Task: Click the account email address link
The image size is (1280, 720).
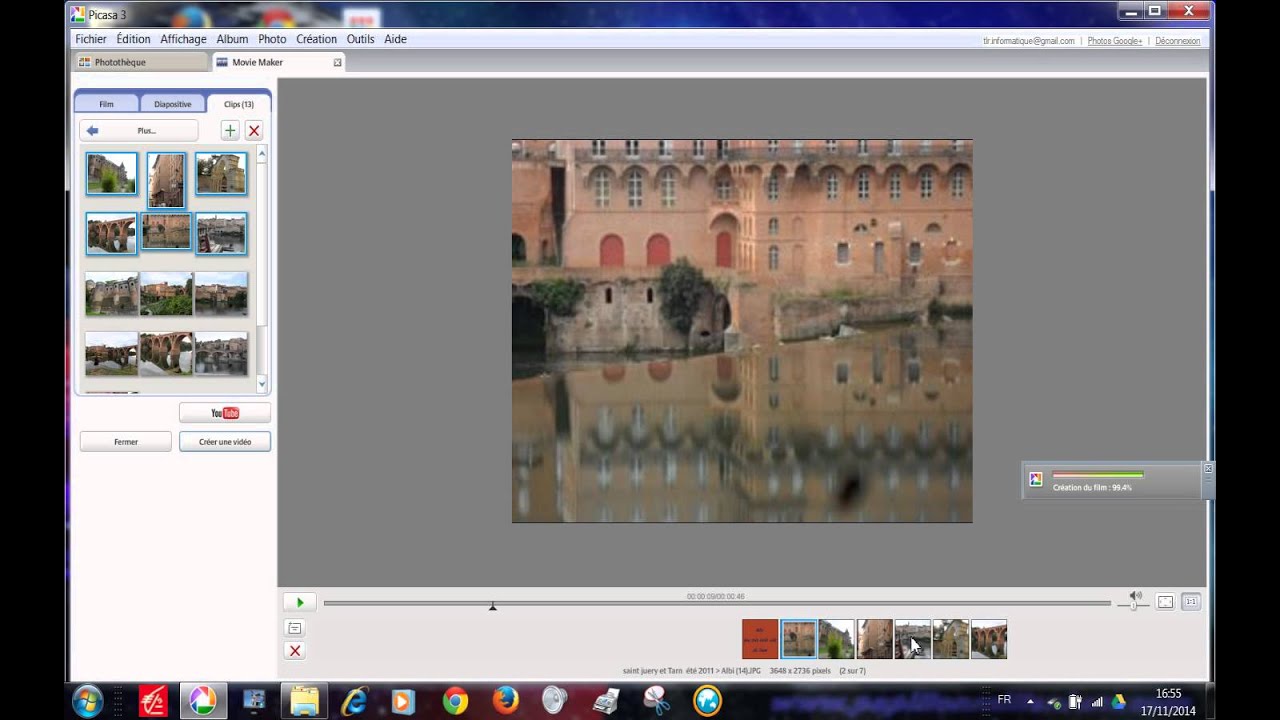Action: (1029, 41)
